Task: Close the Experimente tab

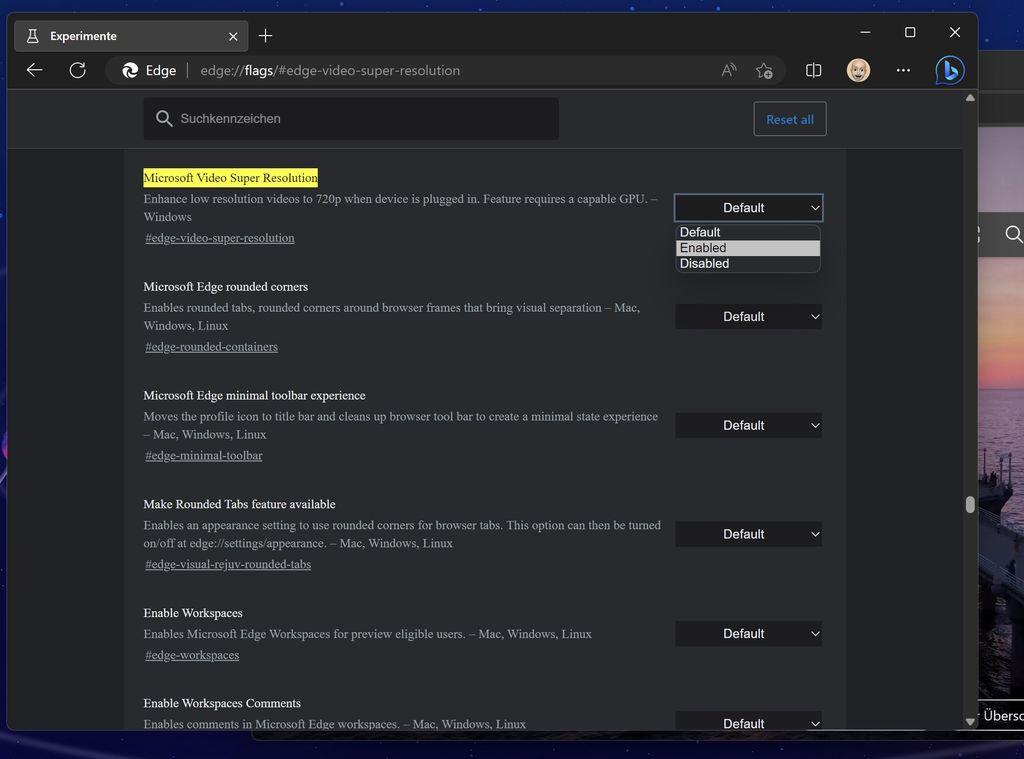Action: [x=233, y=37]
